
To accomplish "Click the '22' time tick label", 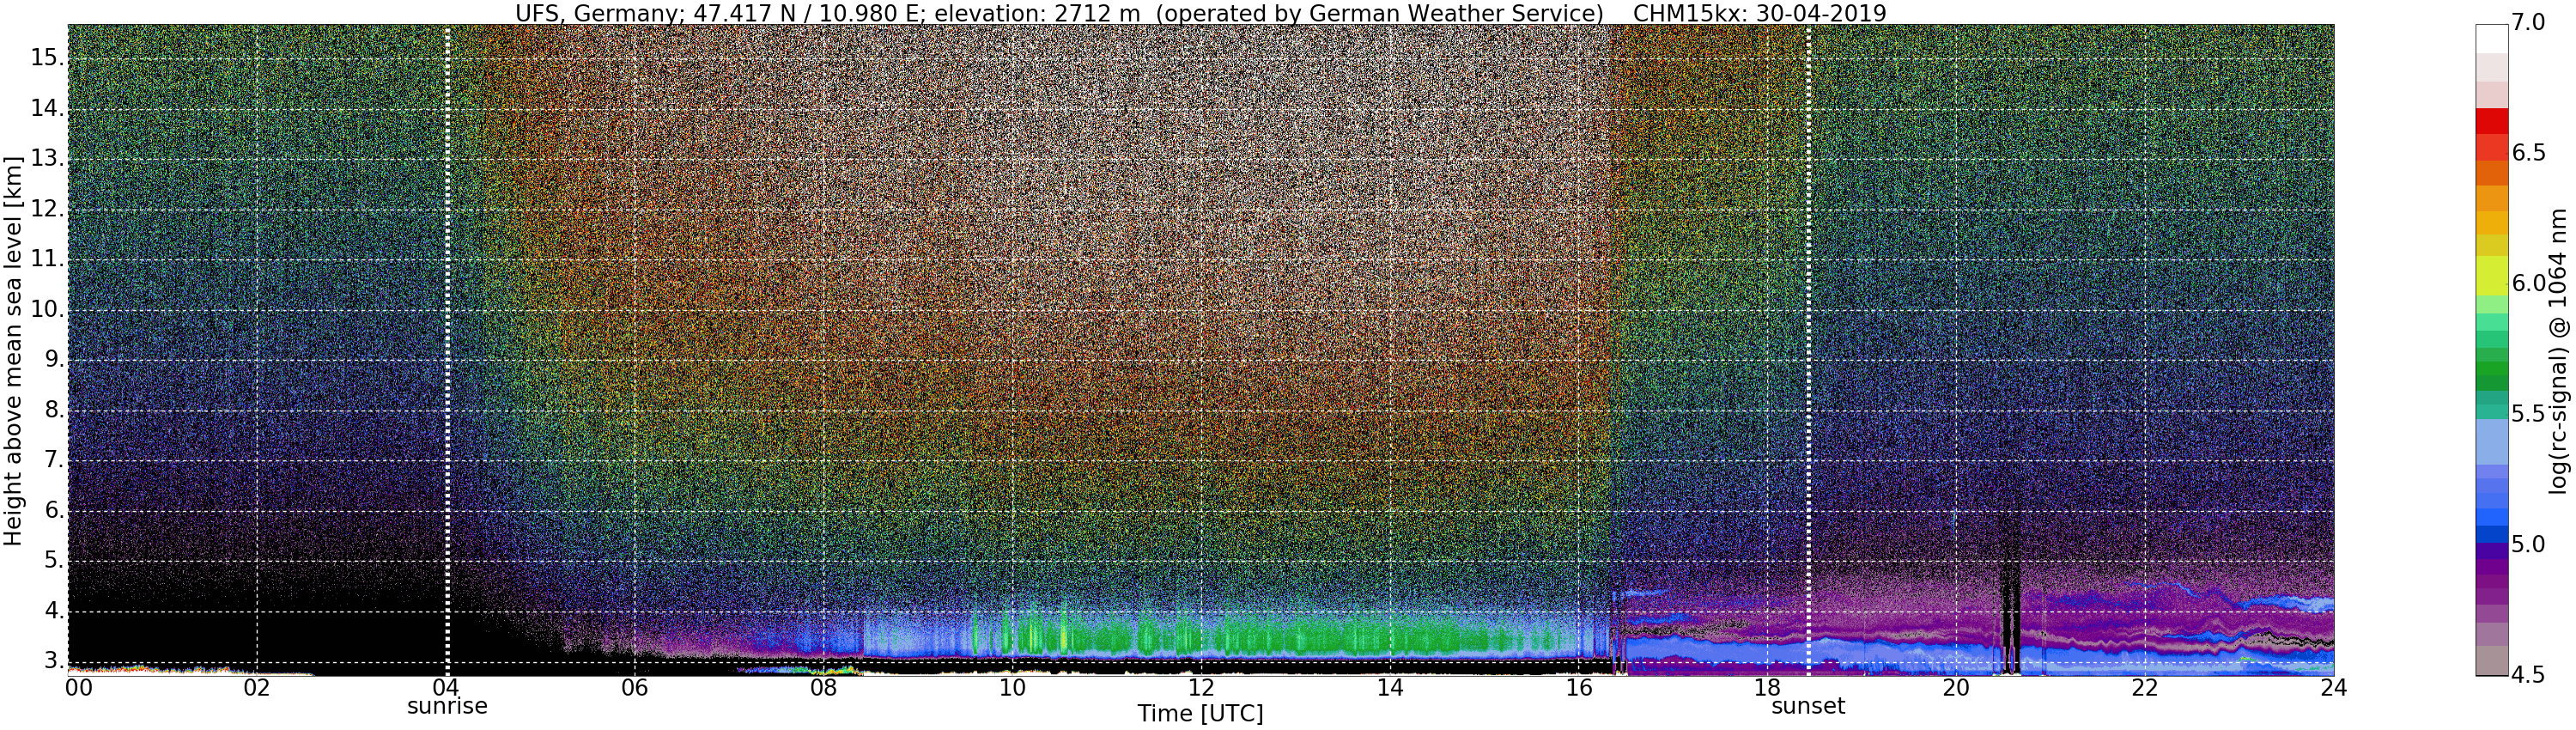I will coord(2145,688).
